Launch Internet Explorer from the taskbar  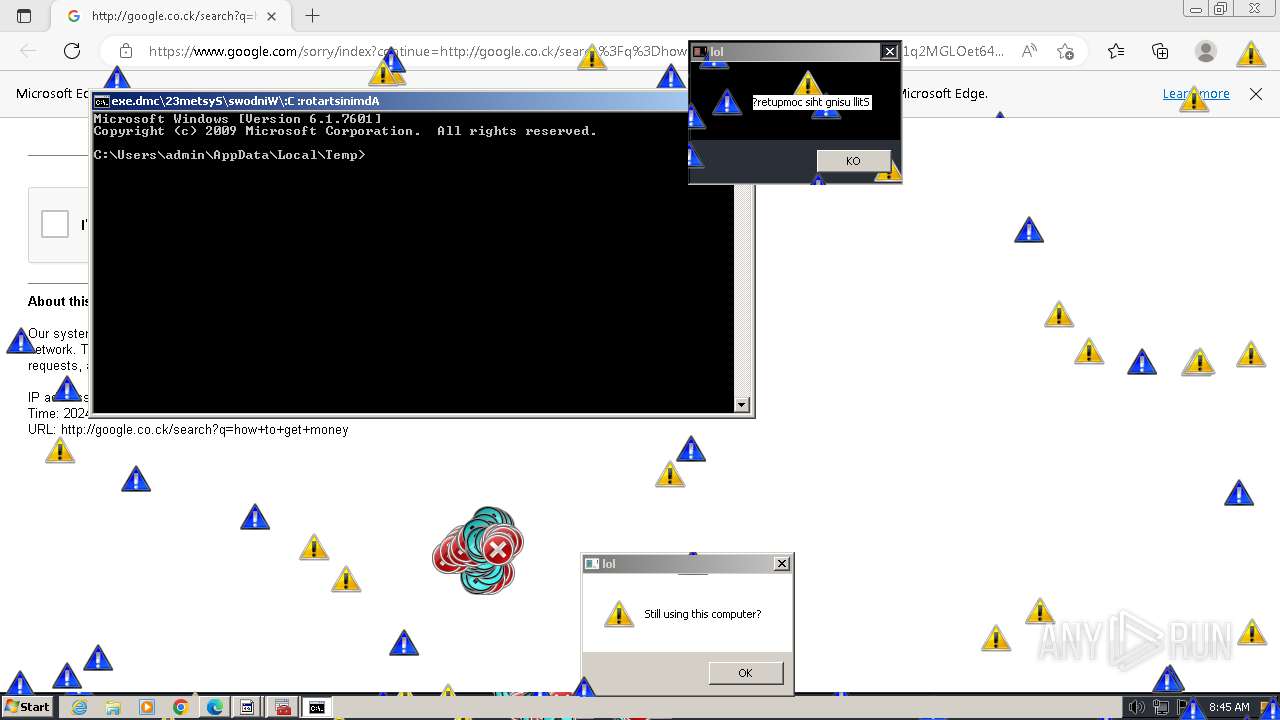(x=79, y=707)
